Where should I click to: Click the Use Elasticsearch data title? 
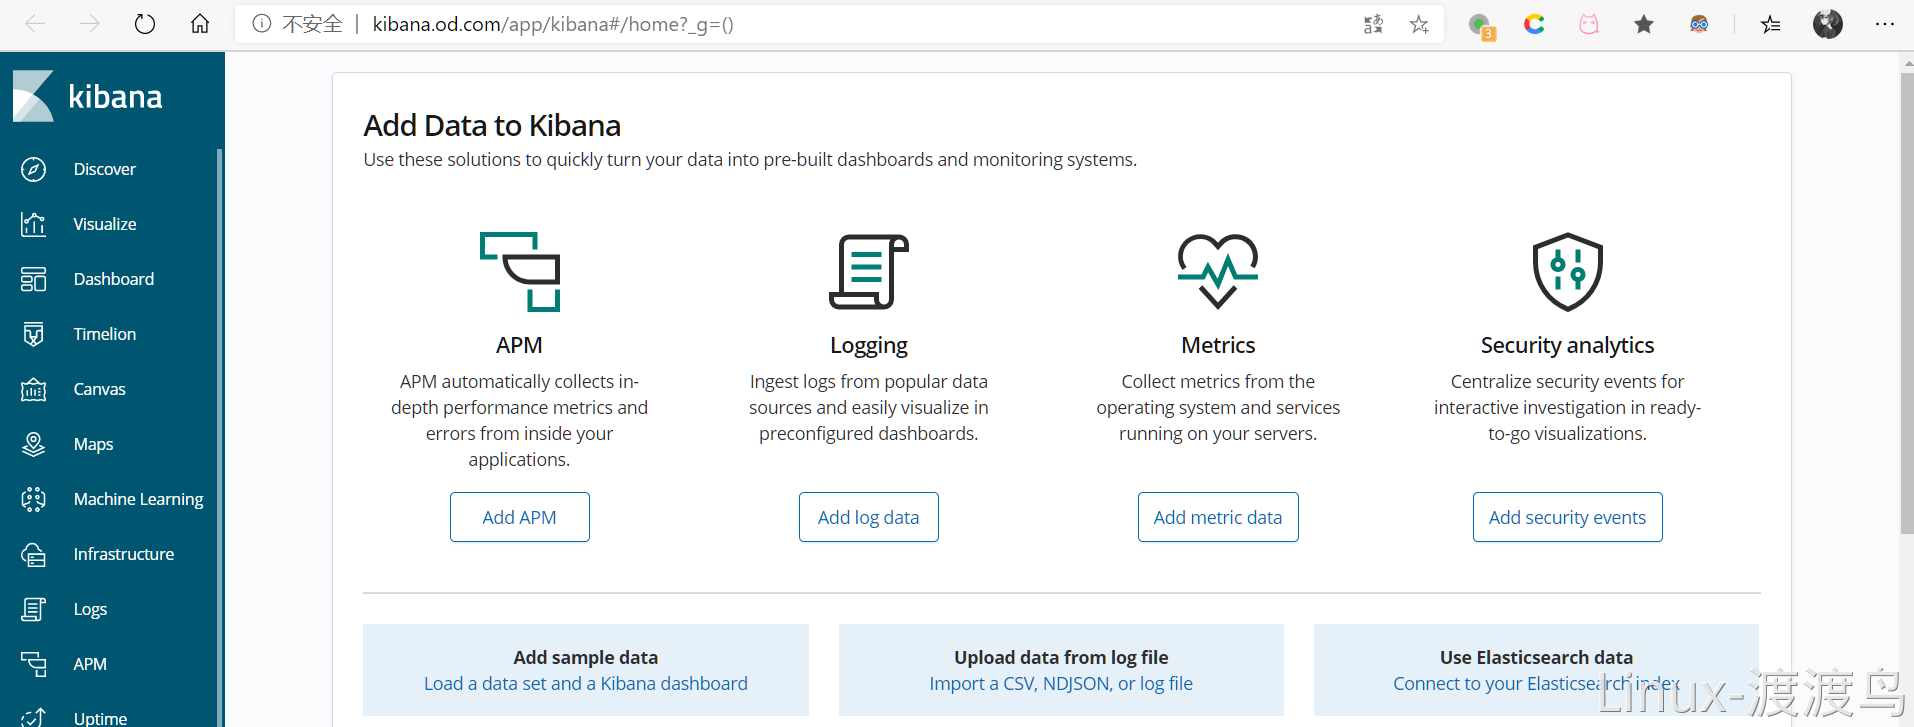1536,657
